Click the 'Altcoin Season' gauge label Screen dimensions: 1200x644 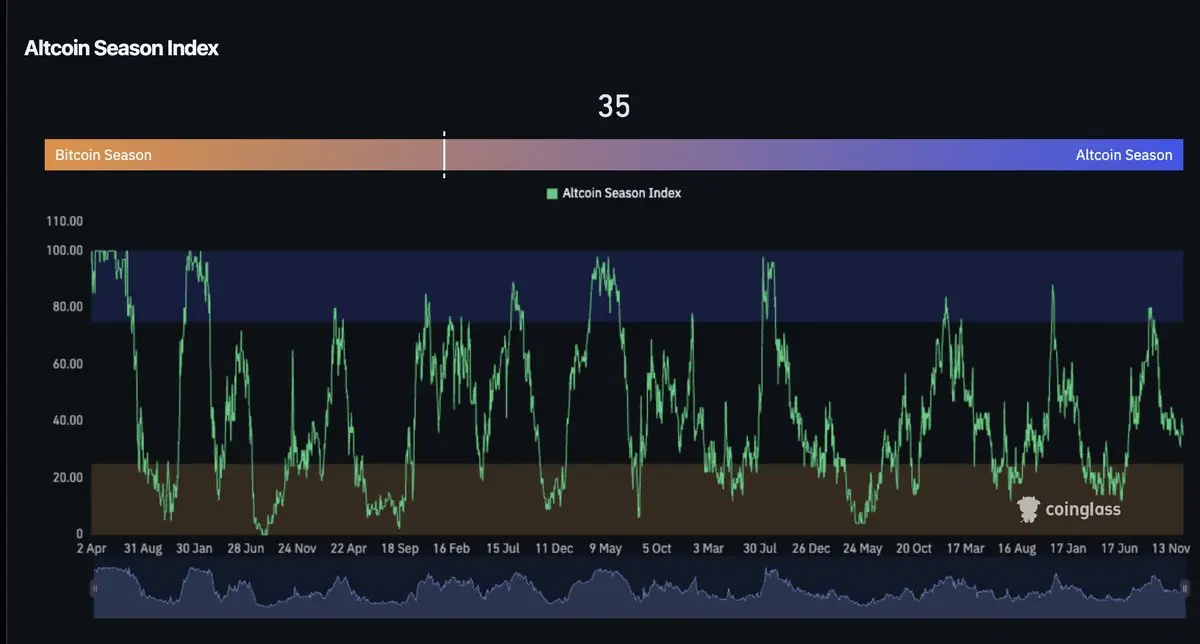pyautogui.click(x=1124, y=155)
